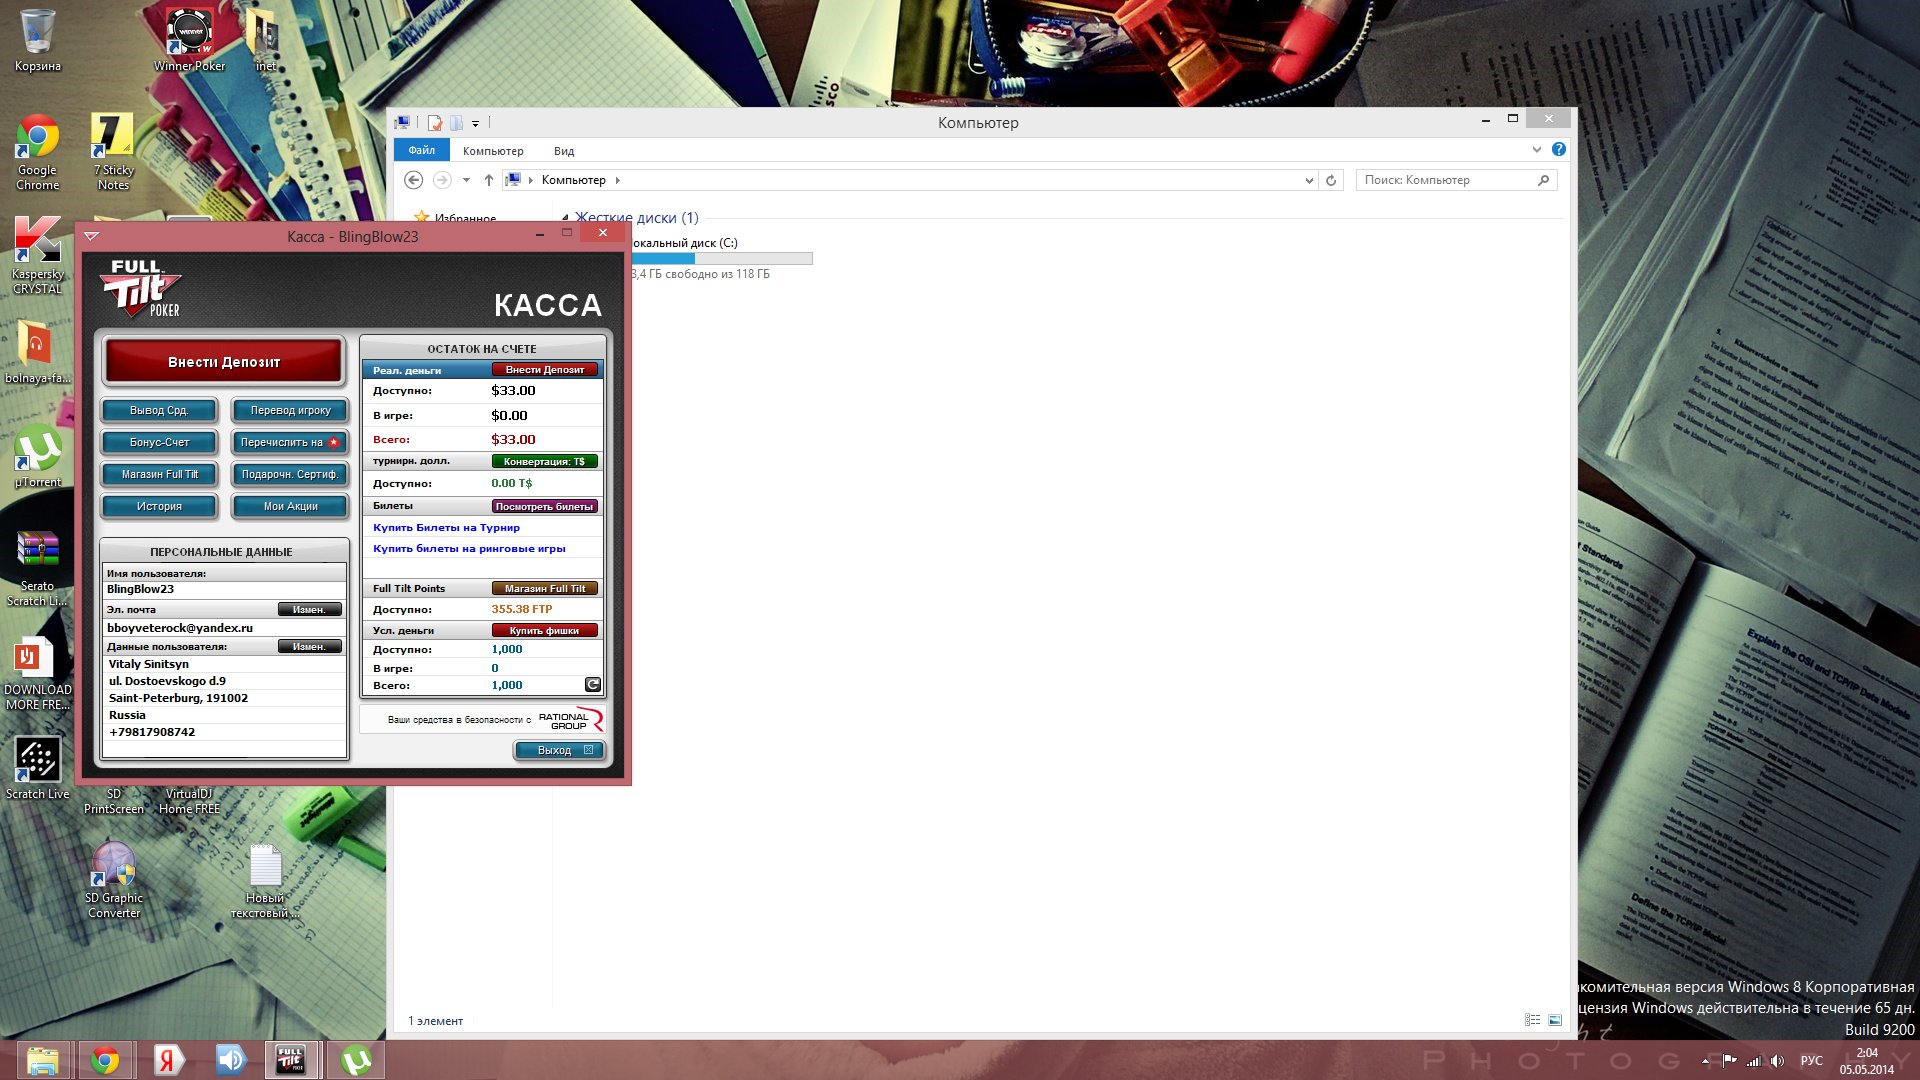Click Yandex browser taskbar icon
1920x1080 pixels.
(168, 1060)
